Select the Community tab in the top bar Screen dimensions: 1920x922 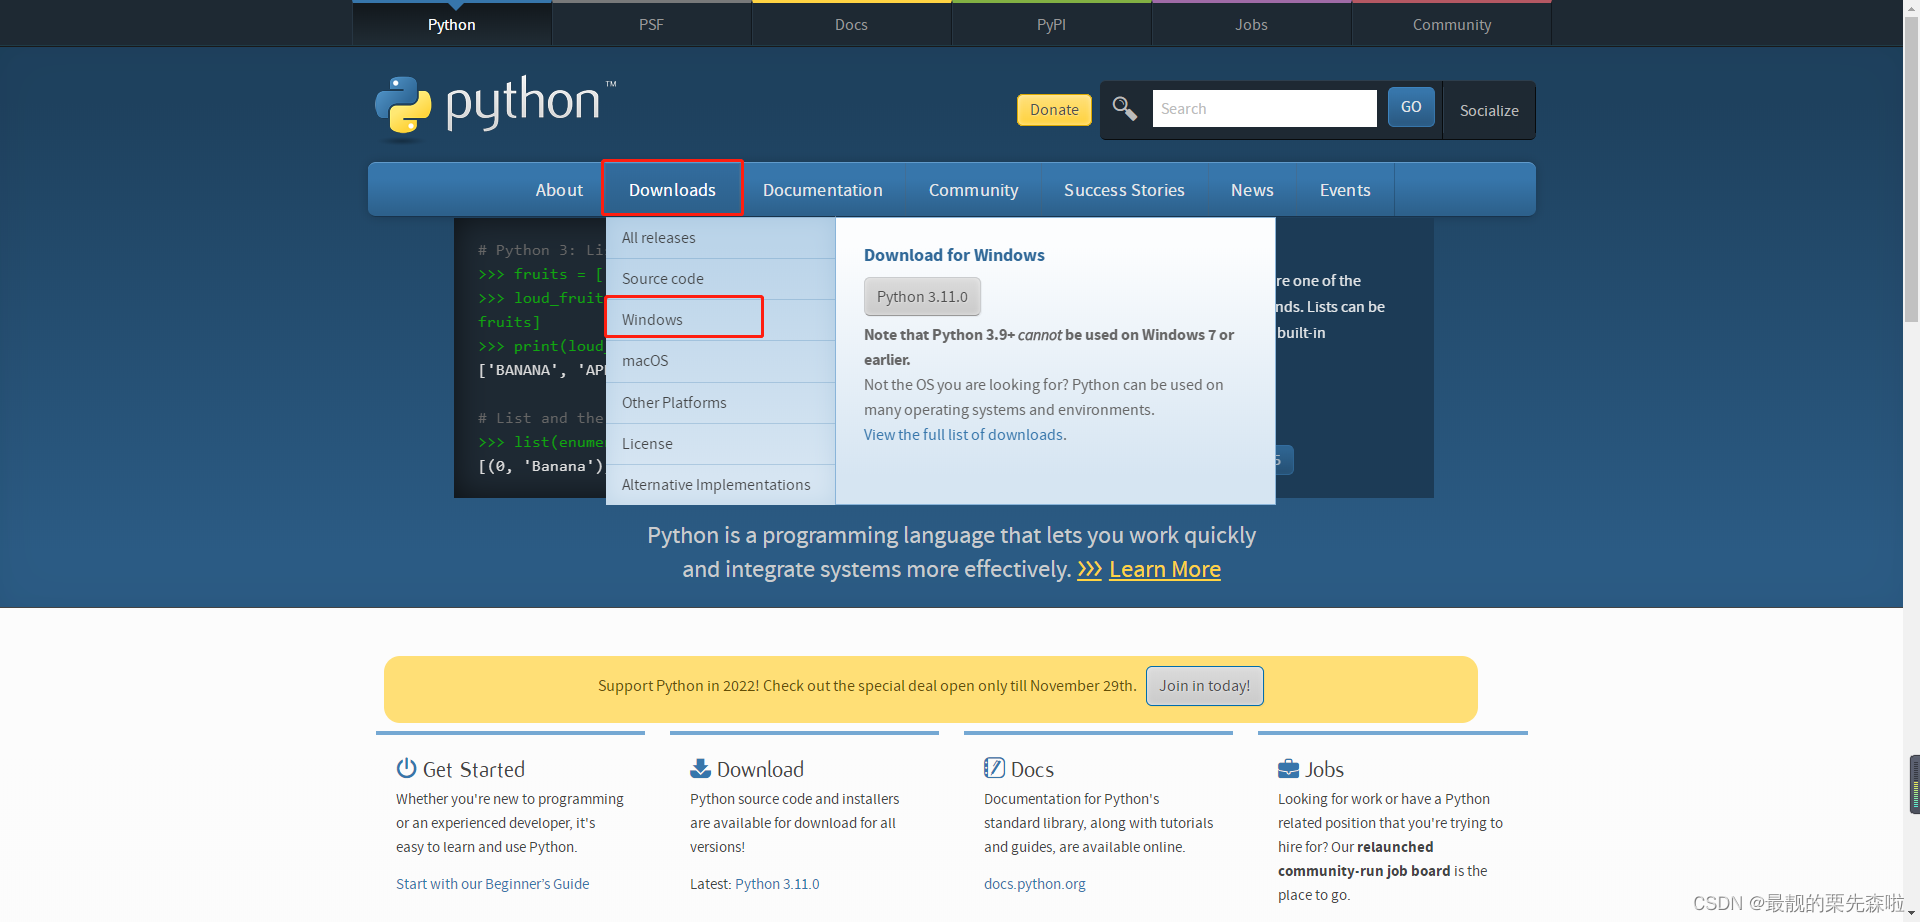(x=1452, y=24)
